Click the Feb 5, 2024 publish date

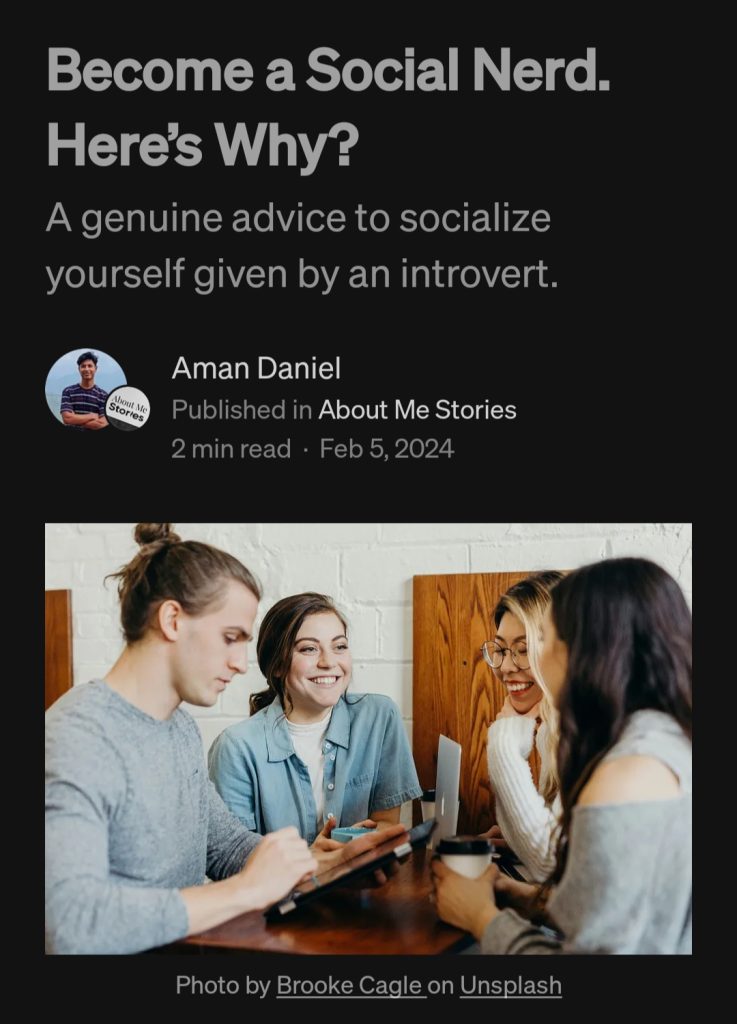click(386, 449)
